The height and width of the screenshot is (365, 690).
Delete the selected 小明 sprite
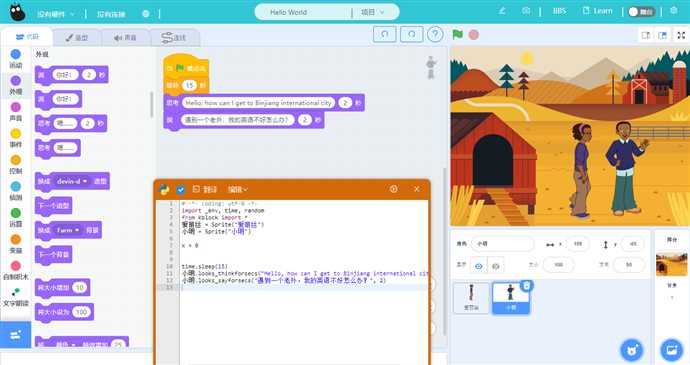coord(526,286)
